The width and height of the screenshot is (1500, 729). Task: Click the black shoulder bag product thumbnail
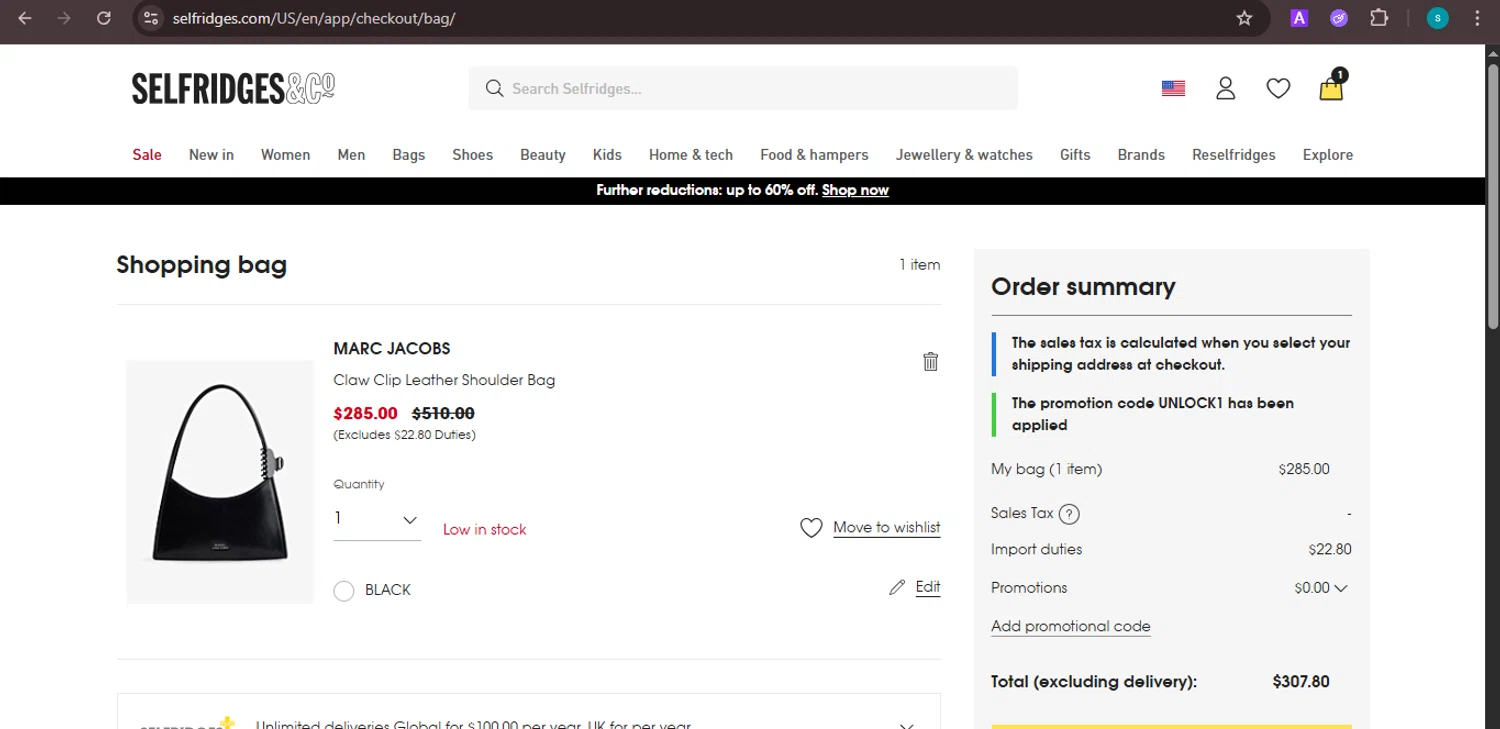coord(220,482)
